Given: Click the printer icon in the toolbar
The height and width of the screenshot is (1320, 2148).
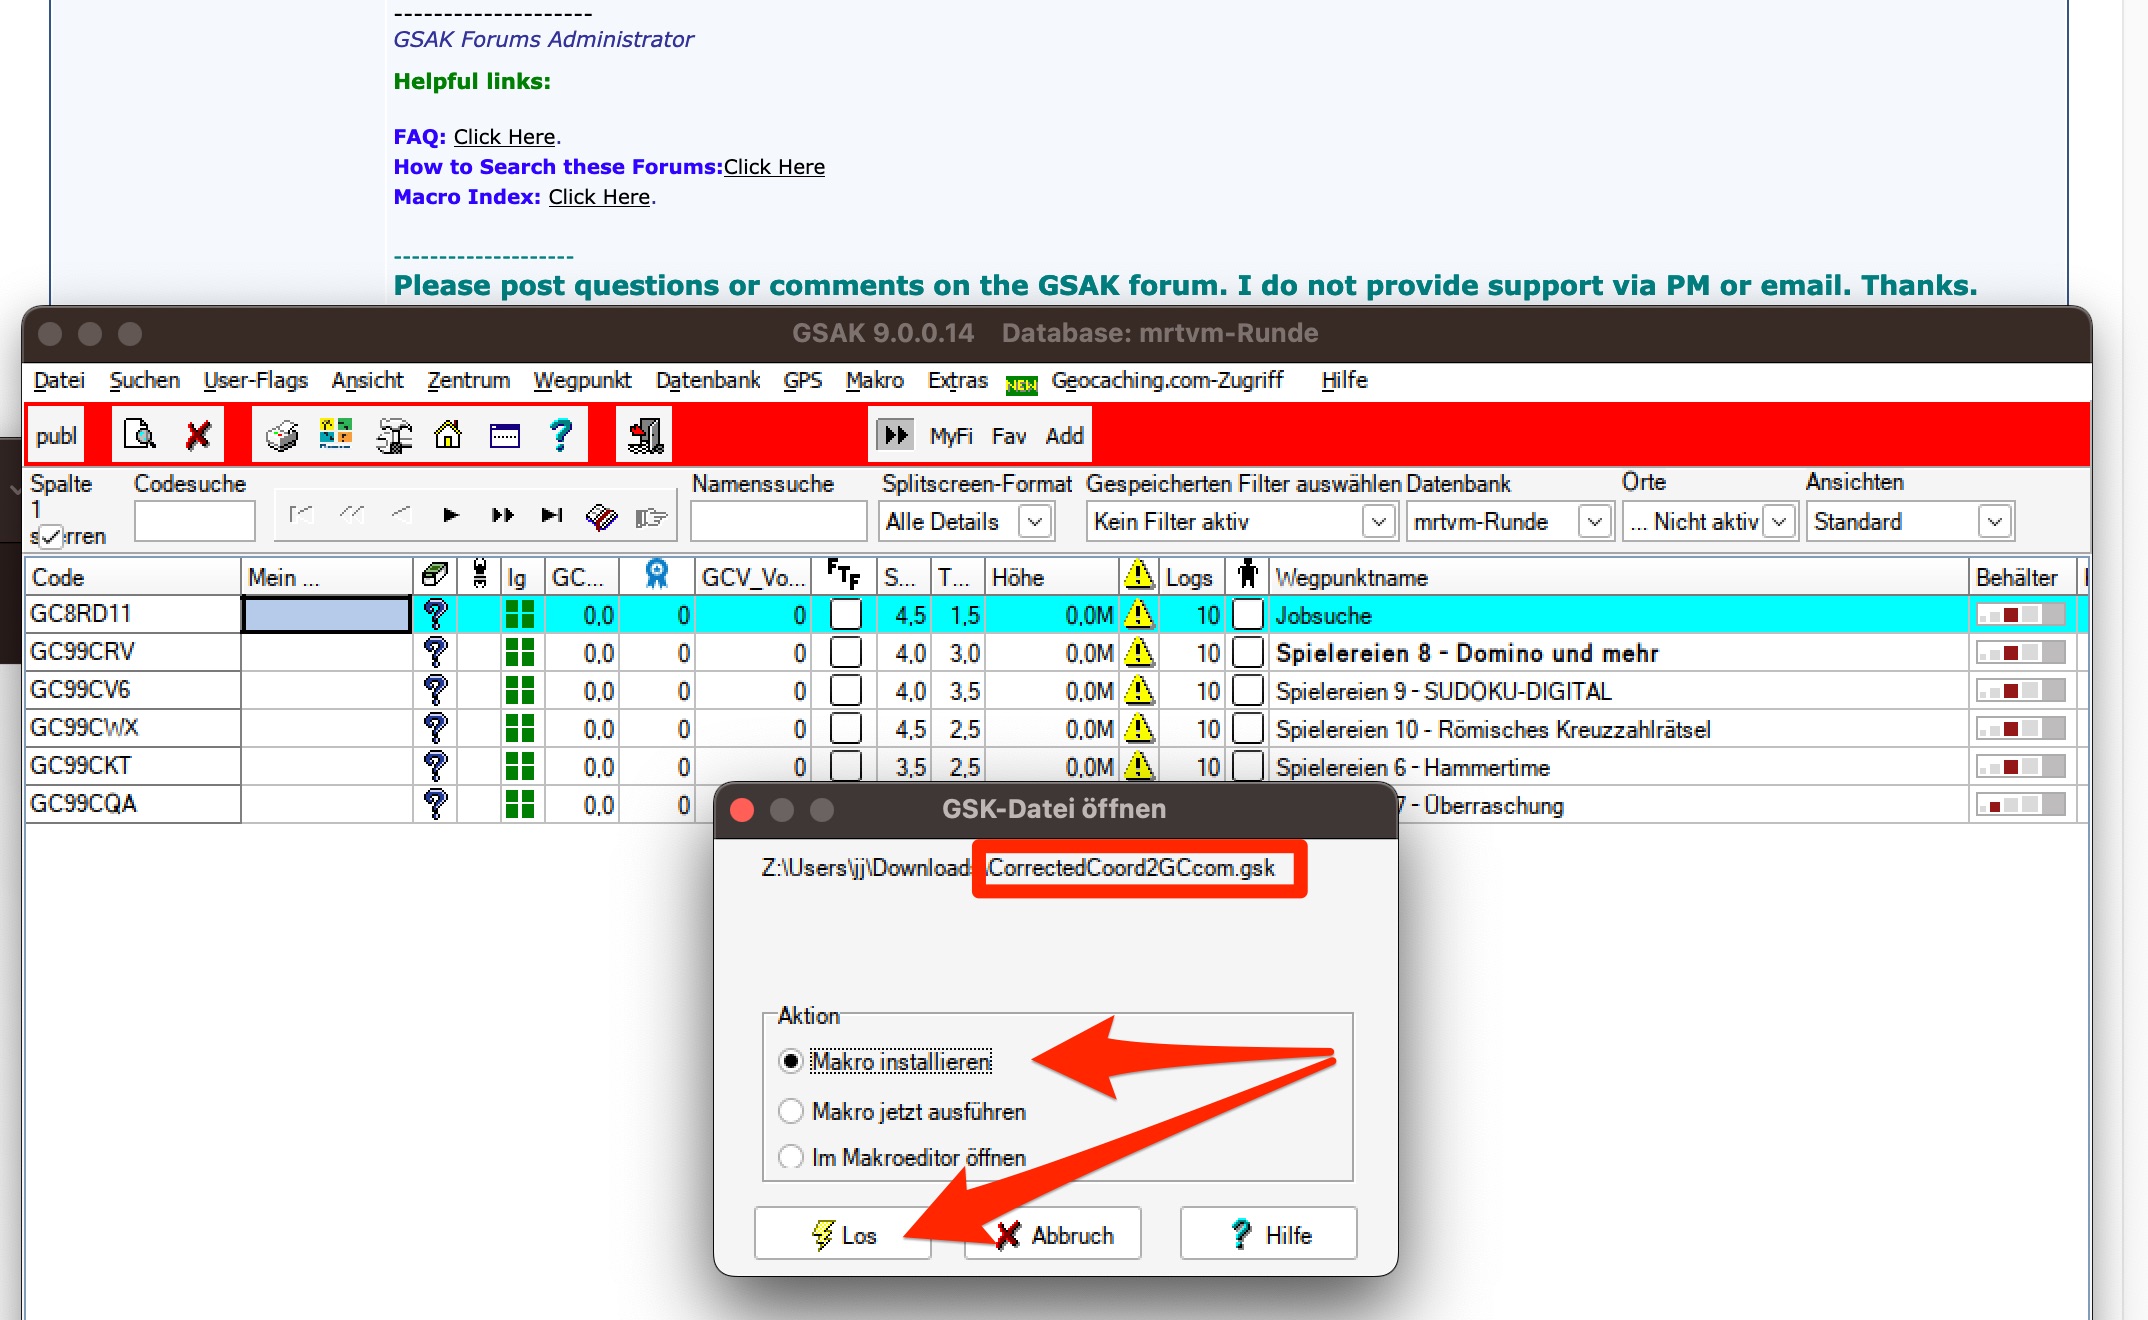Looking at the screenshot, I should (282, 435).
